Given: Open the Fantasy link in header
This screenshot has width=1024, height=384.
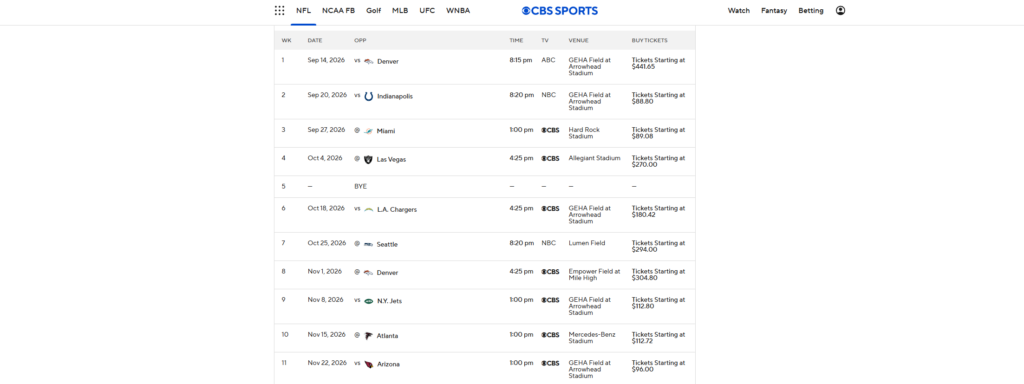Looking at the screenshot, I should click(x=774, y=10).
